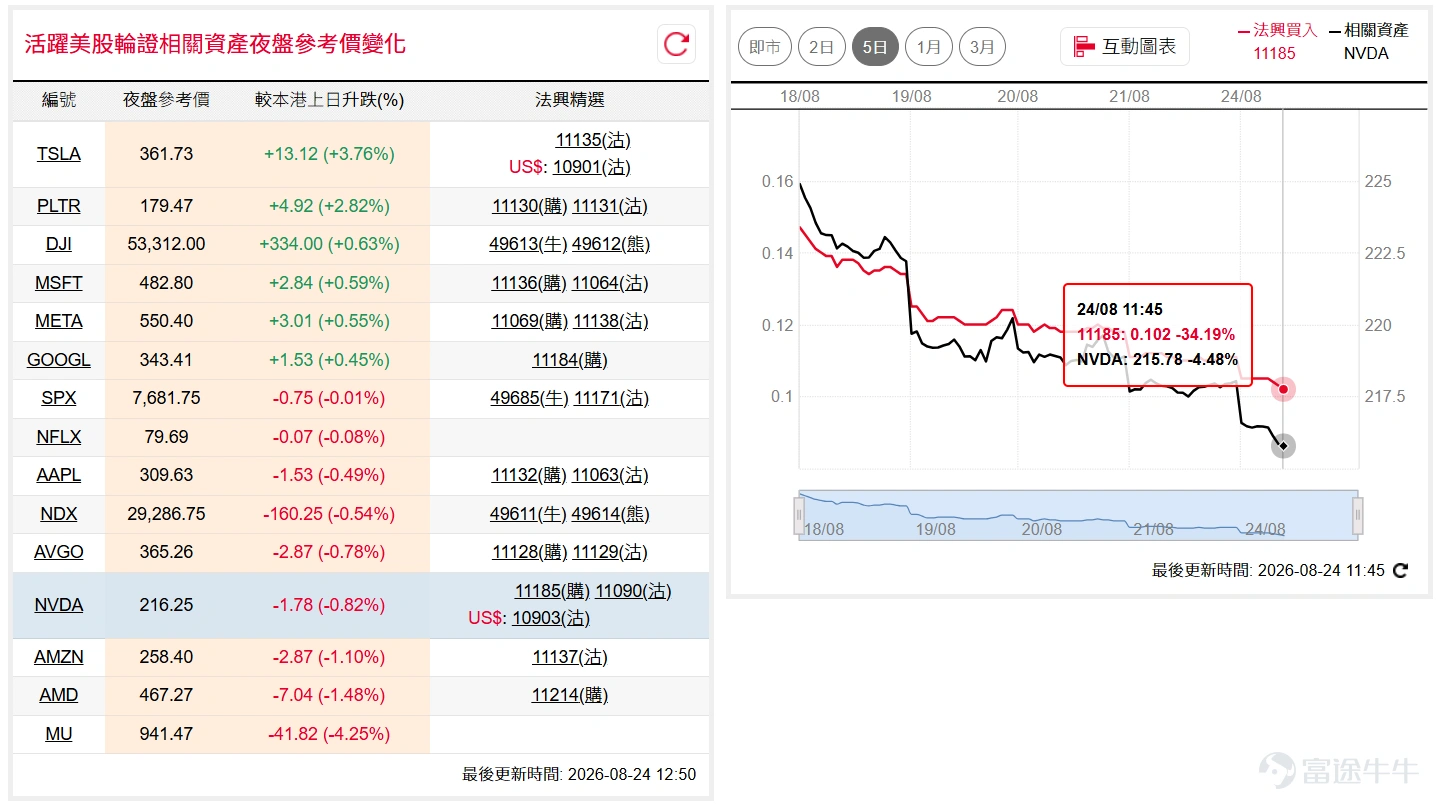Screen dimensions: 1439x807
Task: Open the AMD underlying link
Action: click(59, 695)
